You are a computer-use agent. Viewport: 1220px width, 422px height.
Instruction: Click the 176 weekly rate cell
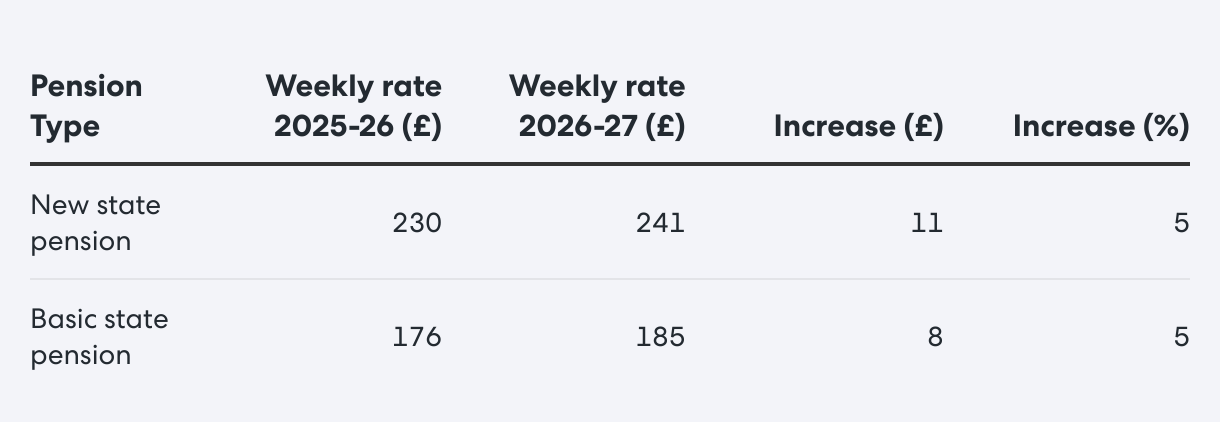tap(417, 337)
